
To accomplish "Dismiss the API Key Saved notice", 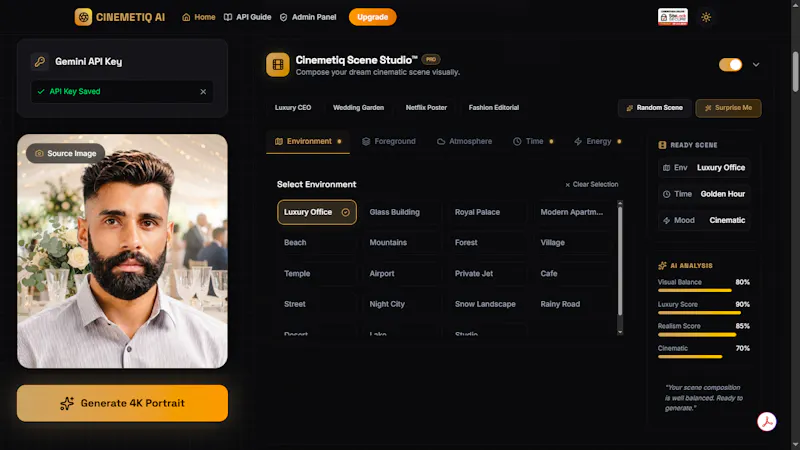I will pos(203,92).
